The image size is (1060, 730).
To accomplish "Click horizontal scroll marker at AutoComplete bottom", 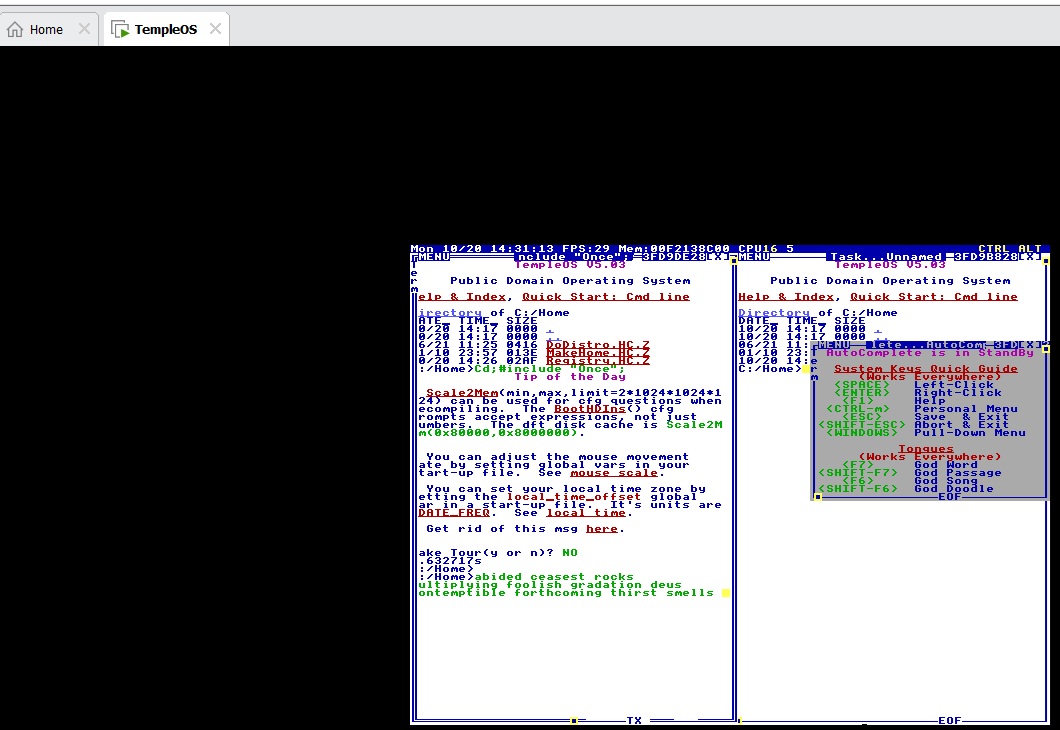I will tap(818, 497).
